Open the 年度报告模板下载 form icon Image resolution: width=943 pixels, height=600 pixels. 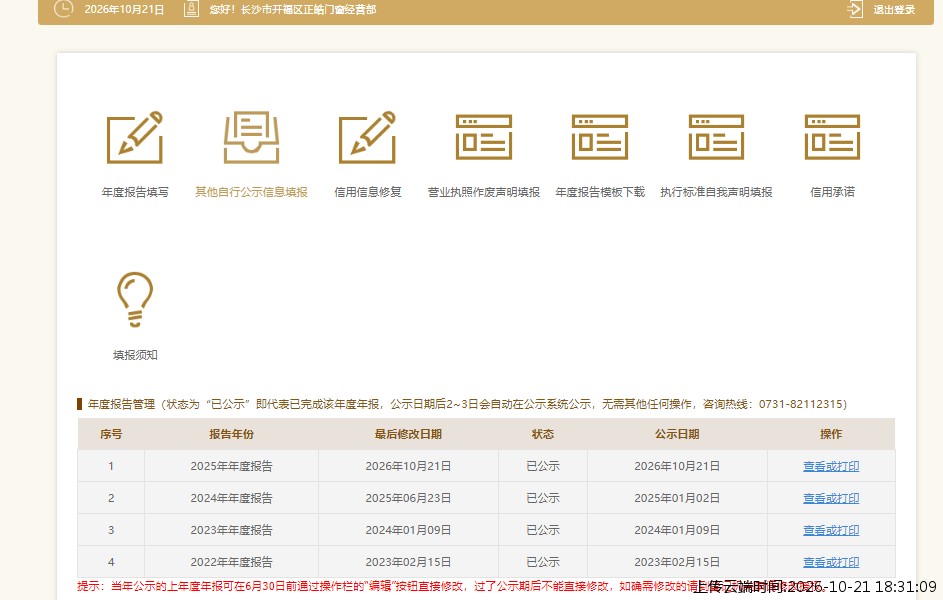click(600, 137)
